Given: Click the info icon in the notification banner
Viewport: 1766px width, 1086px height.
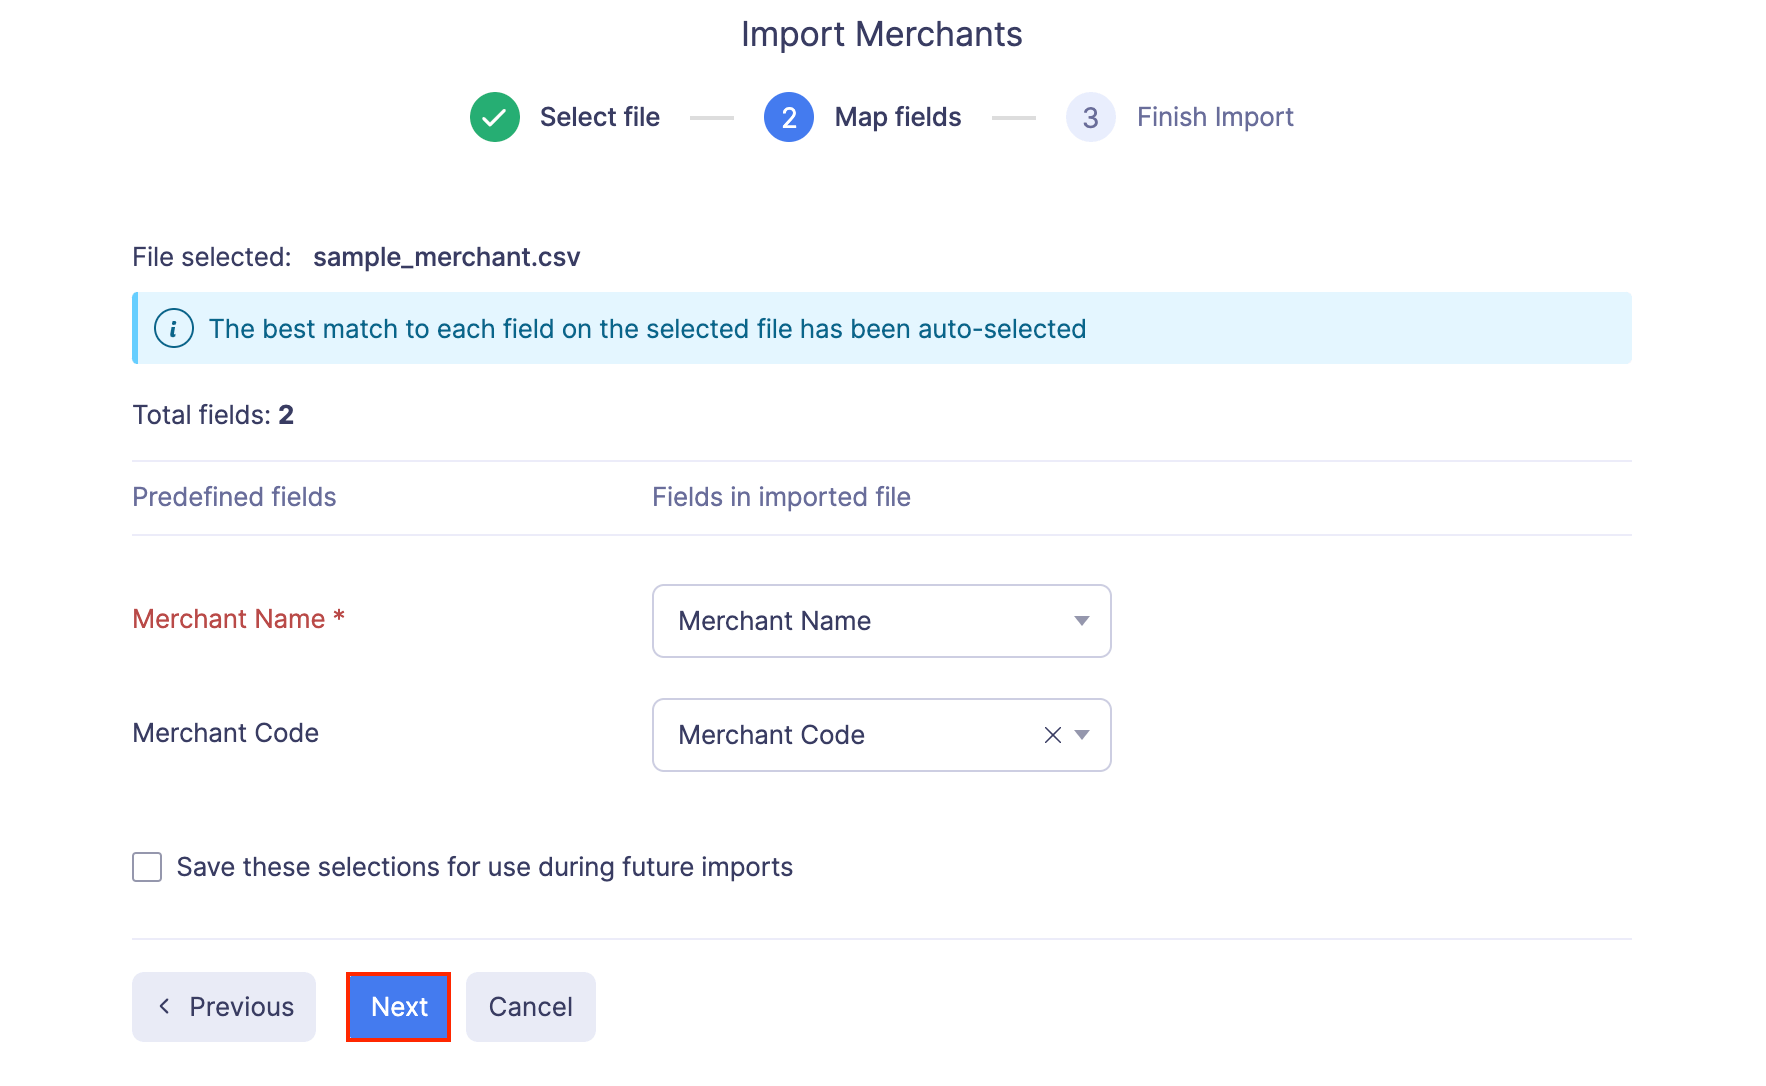Looking at the screenshot, I should tap(173, 328).
